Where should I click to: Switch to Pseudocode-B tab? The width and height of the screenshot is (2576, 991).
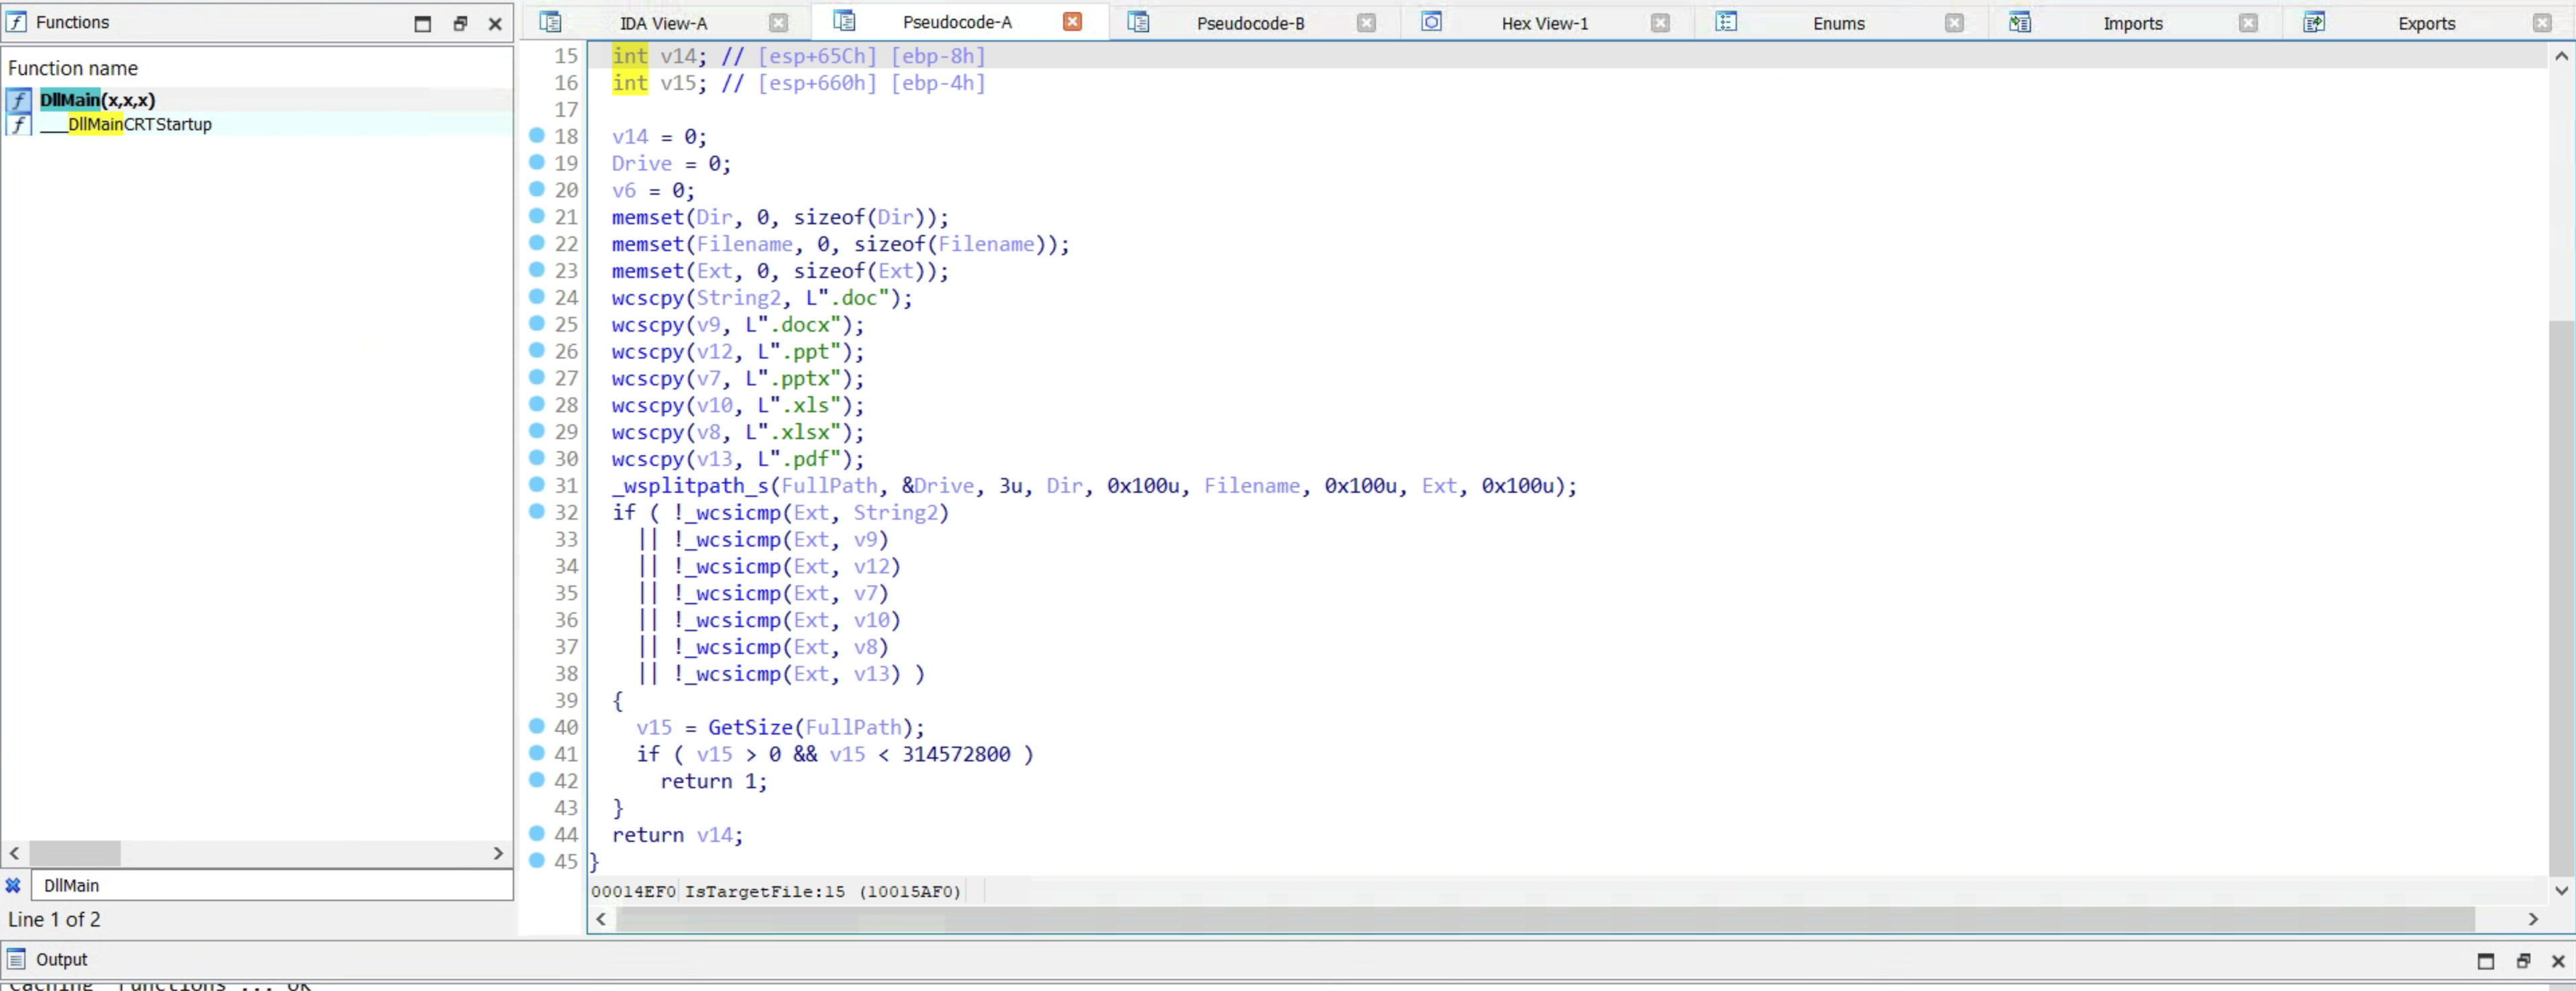coord(1250,21)
